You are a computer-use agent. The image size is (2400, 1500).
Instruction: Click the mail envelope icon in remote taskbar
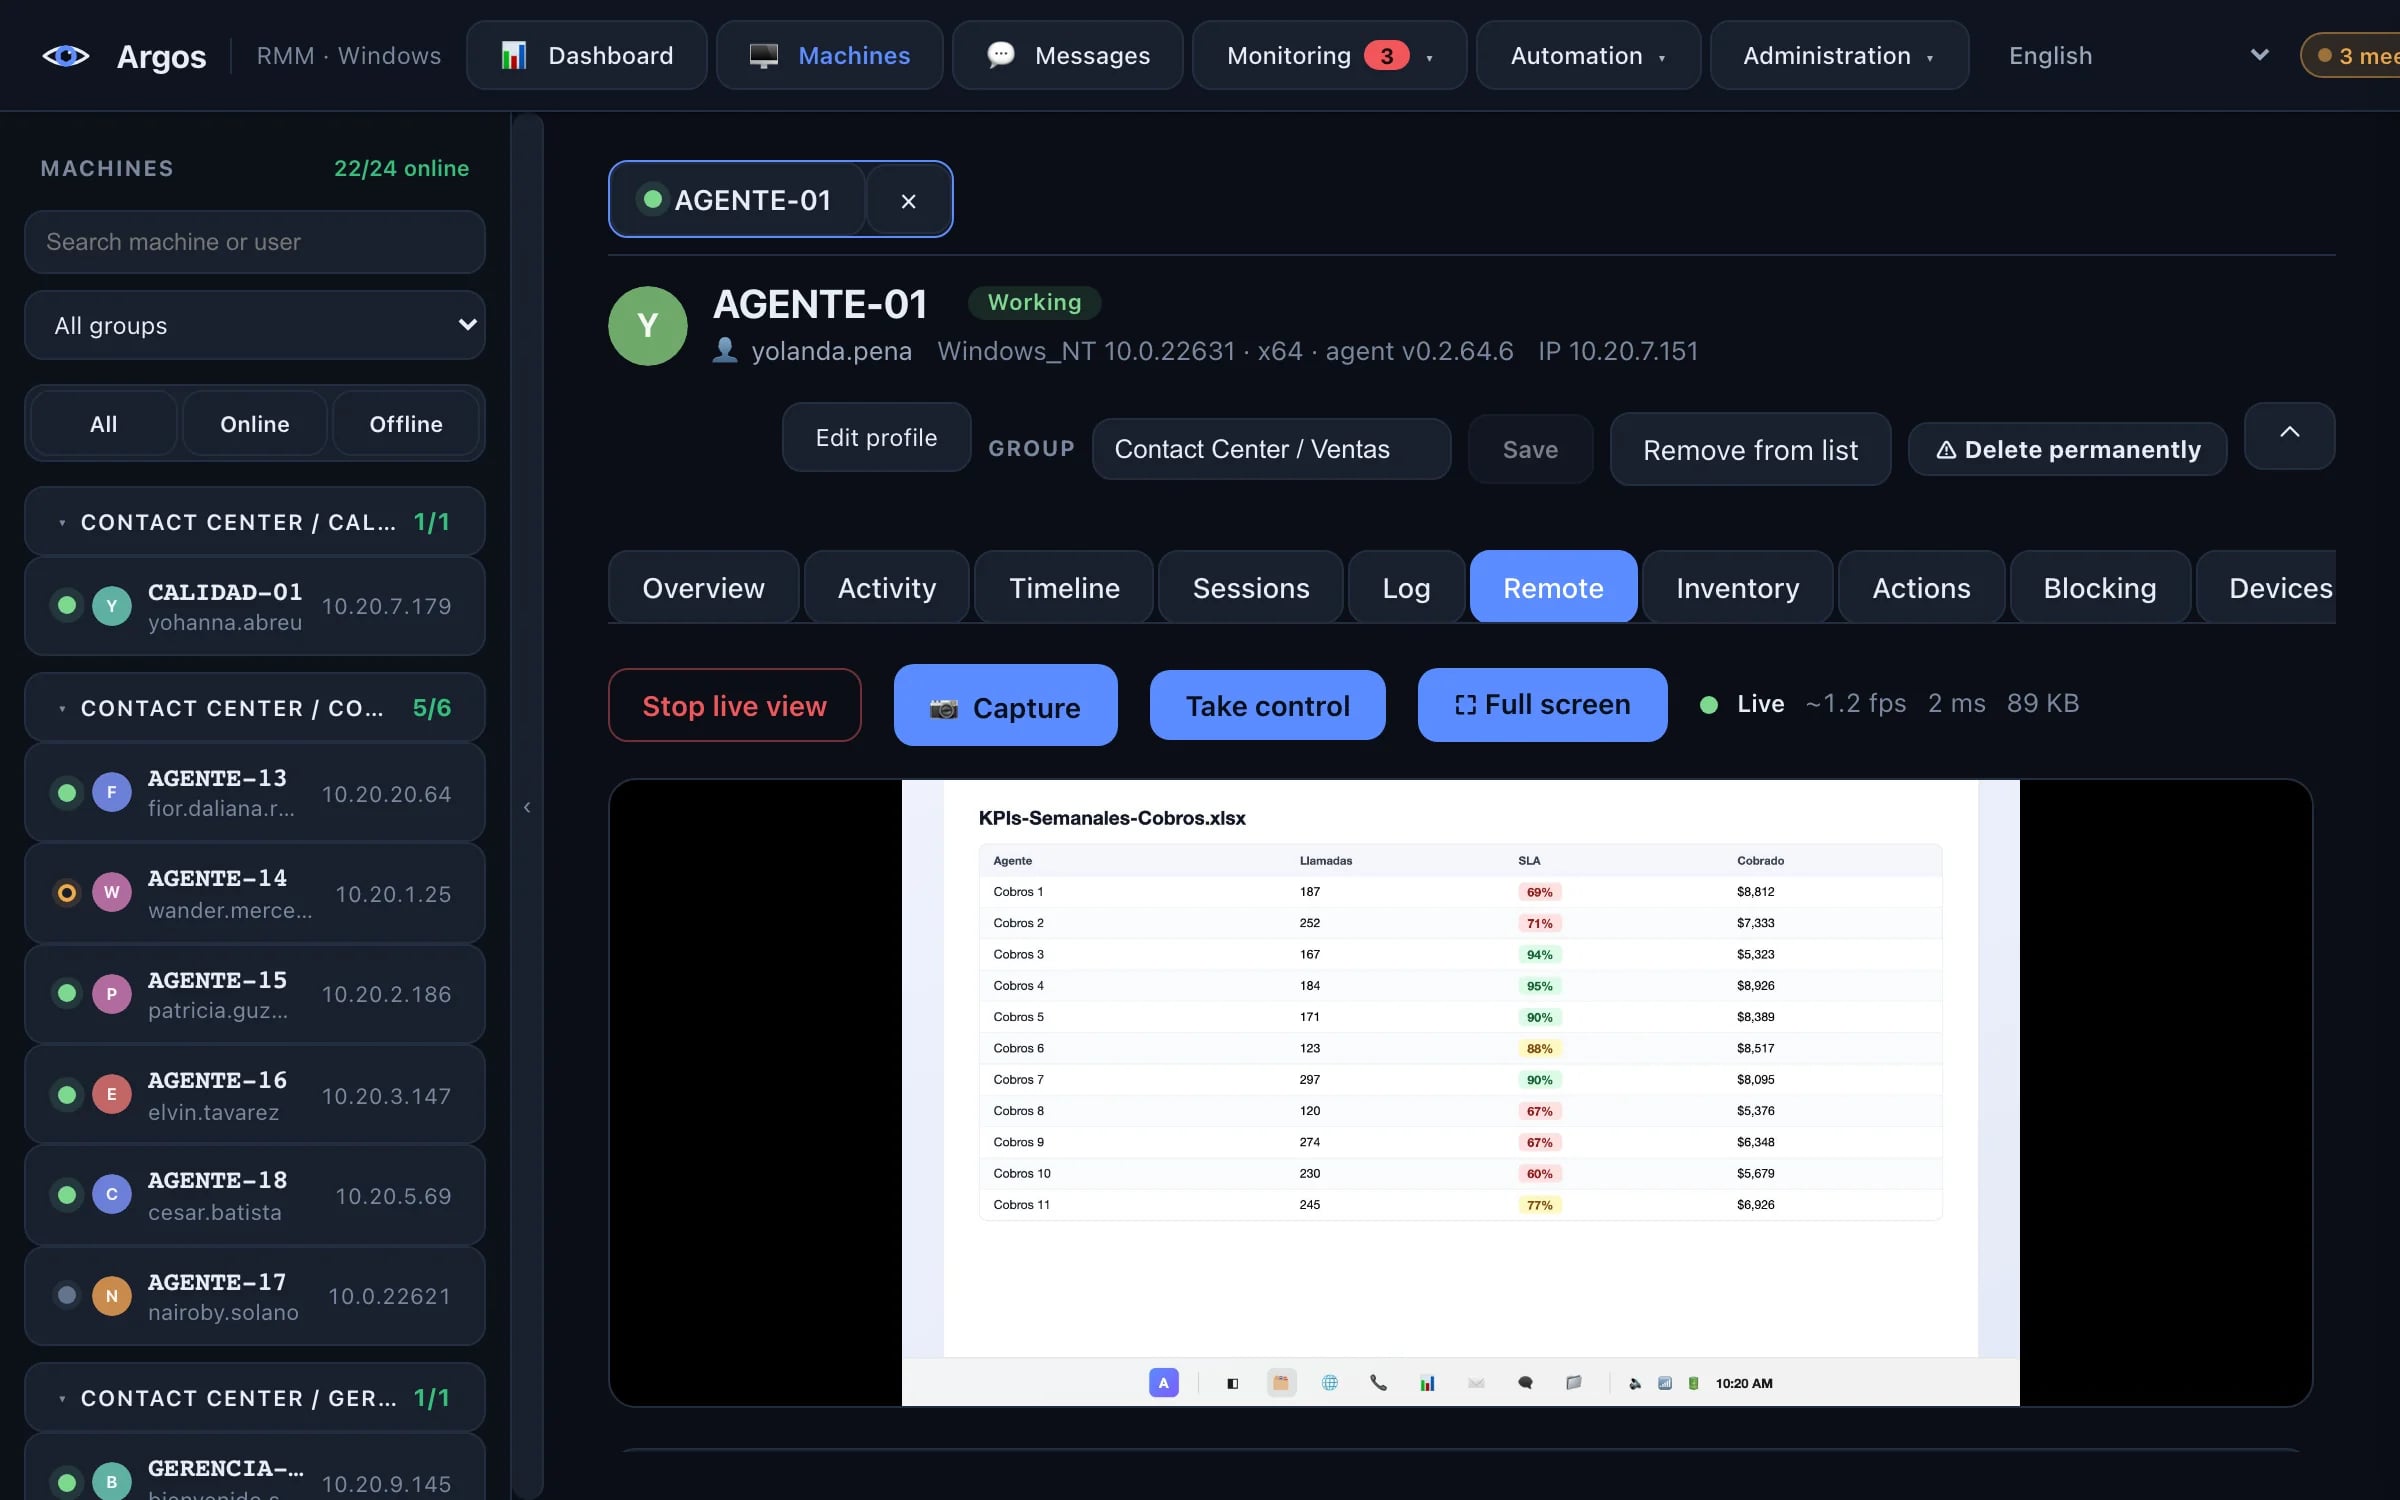tap(1476, 1383)
